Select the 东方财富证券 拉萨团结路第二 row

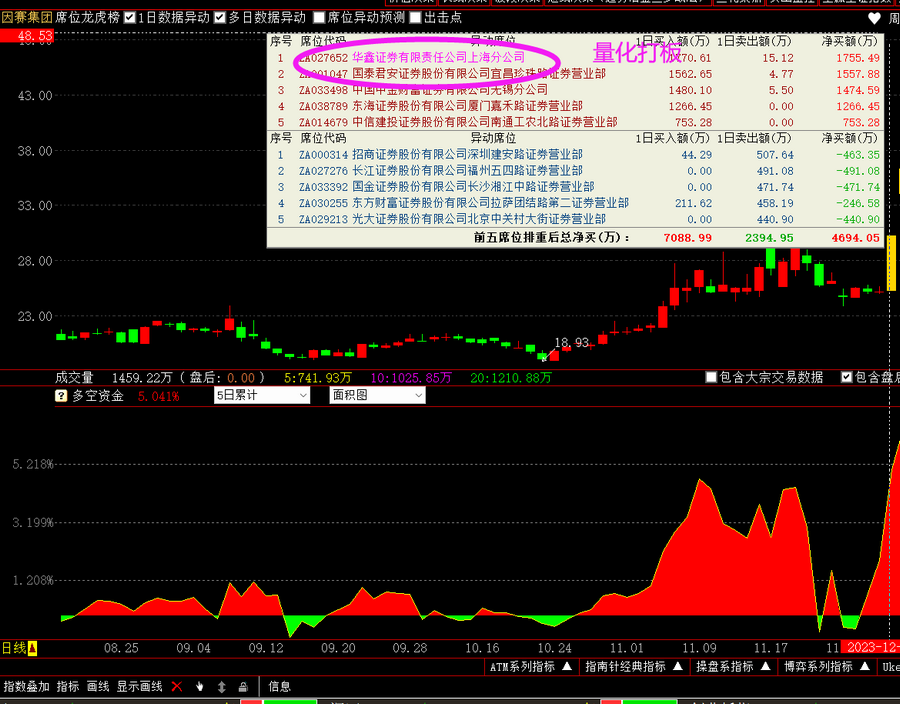575,203
